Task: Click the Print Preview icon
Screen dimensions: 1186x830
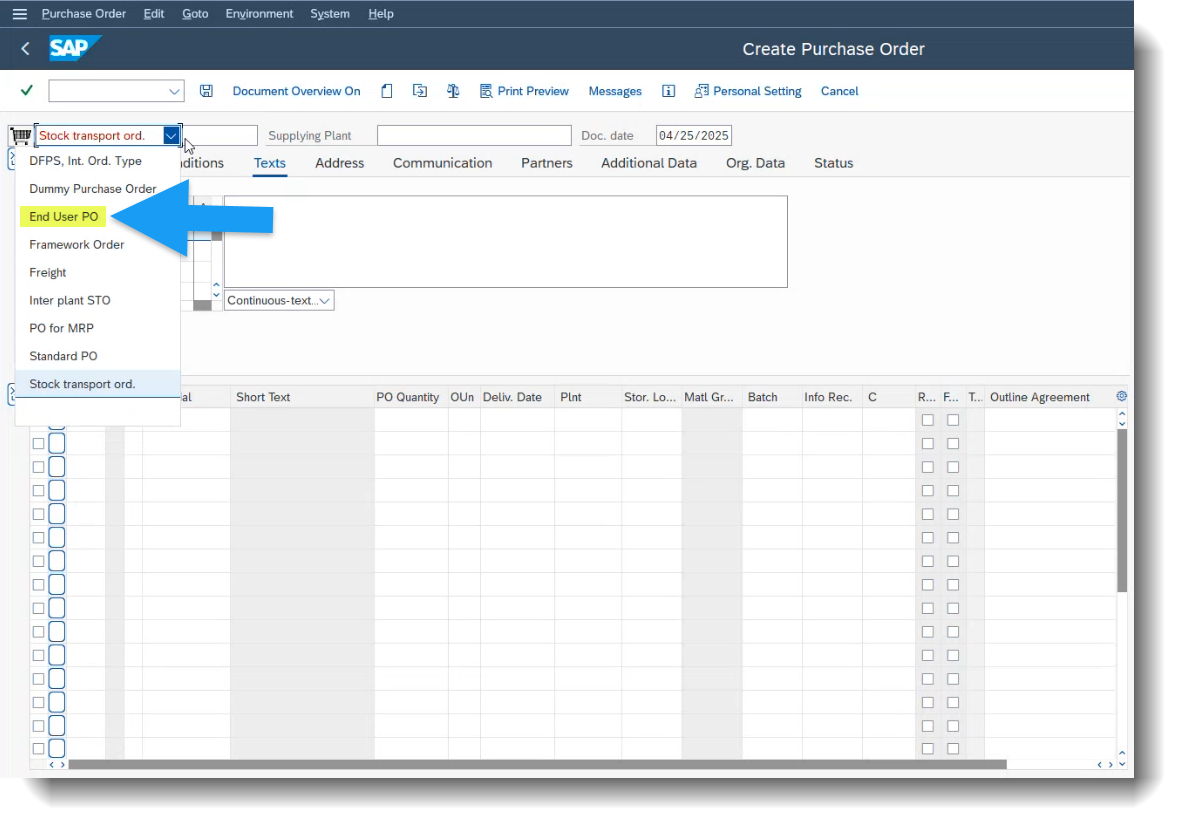Action: (x=486, y=91)
